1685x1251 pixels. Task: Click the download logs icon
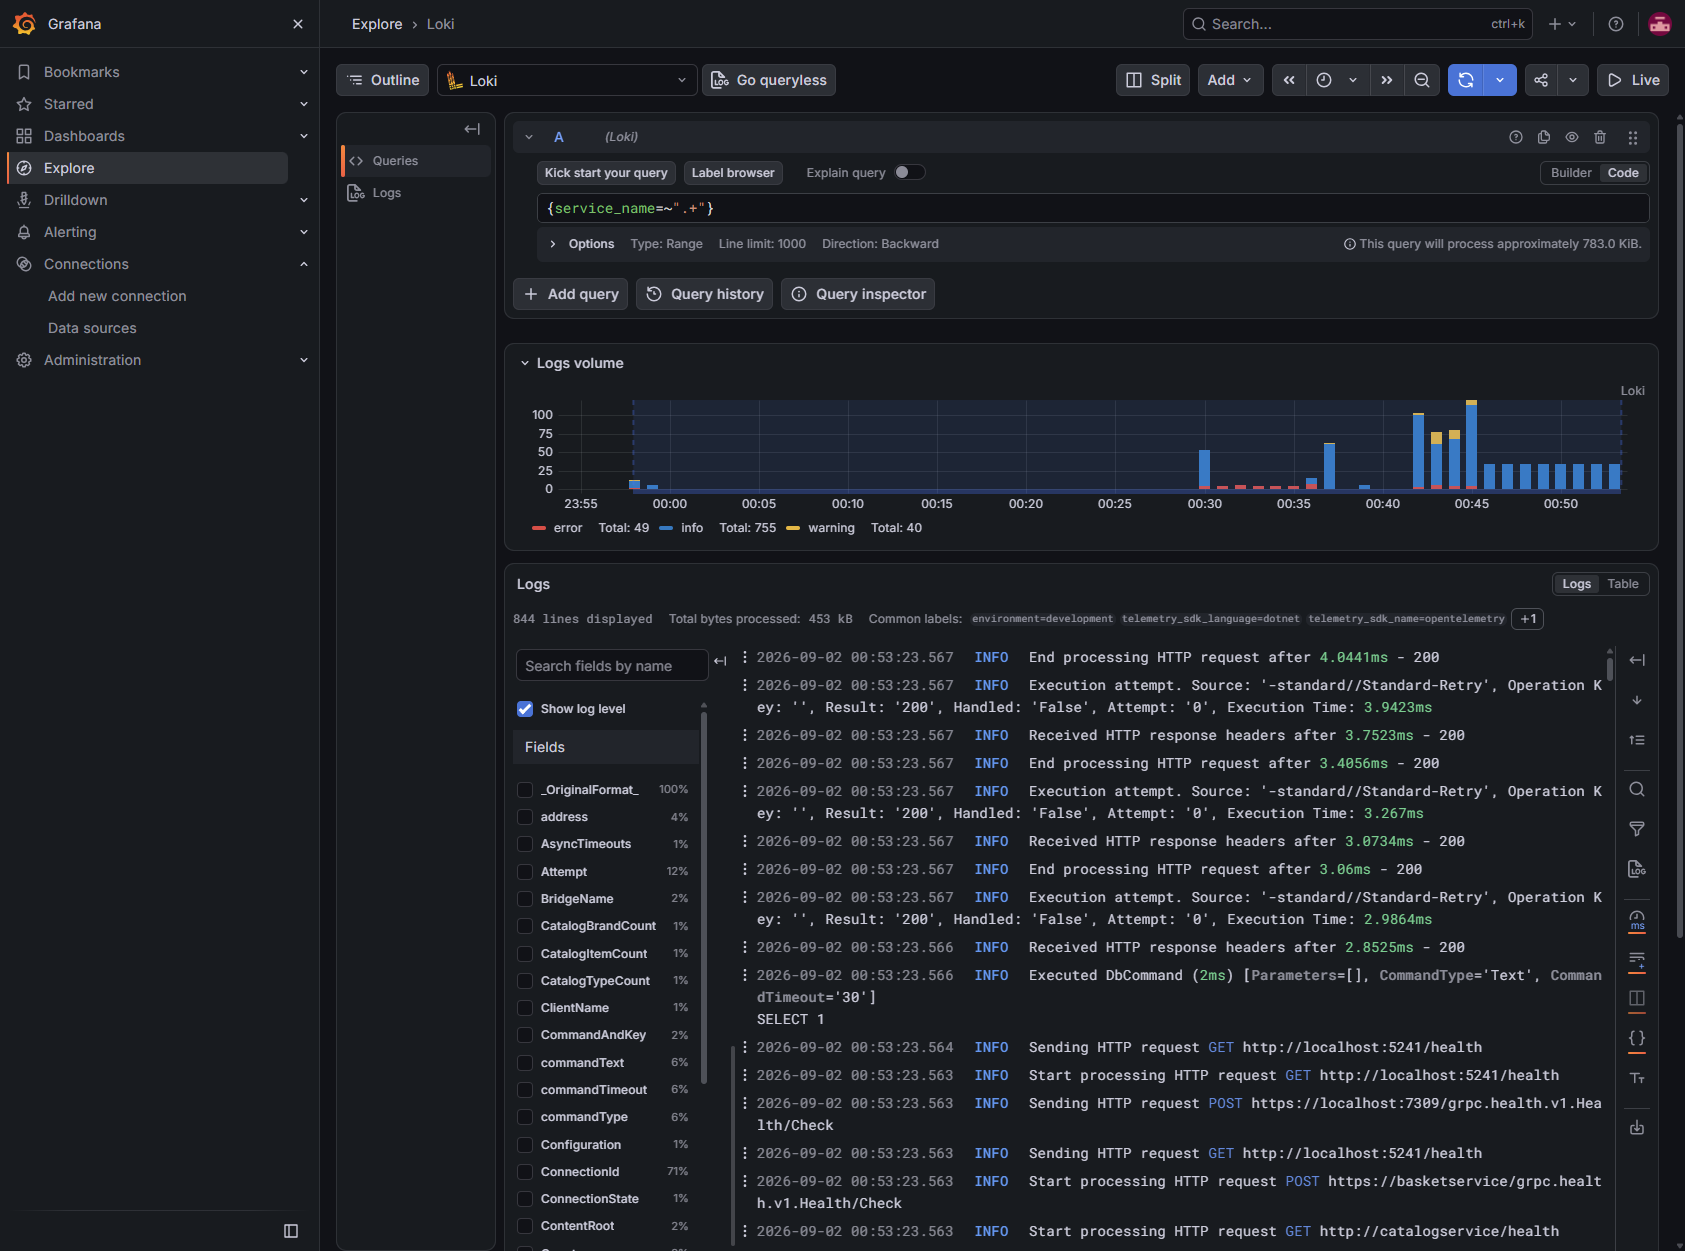pos(1637,1128)
